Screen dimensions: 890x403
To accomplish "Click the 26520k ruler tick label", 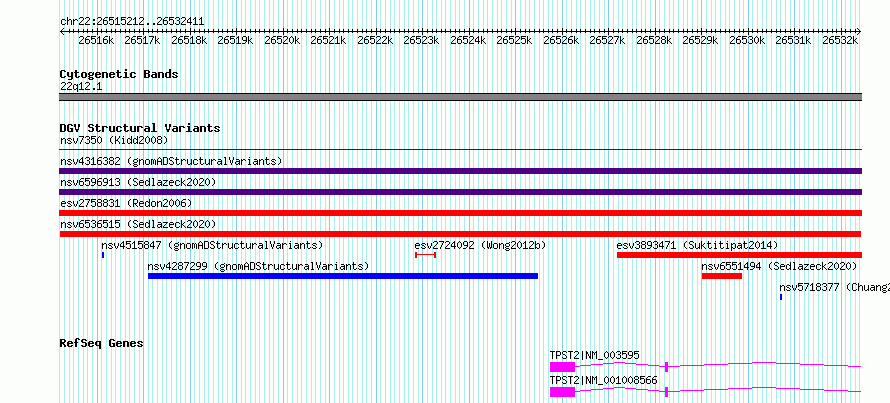I will 283,40.
